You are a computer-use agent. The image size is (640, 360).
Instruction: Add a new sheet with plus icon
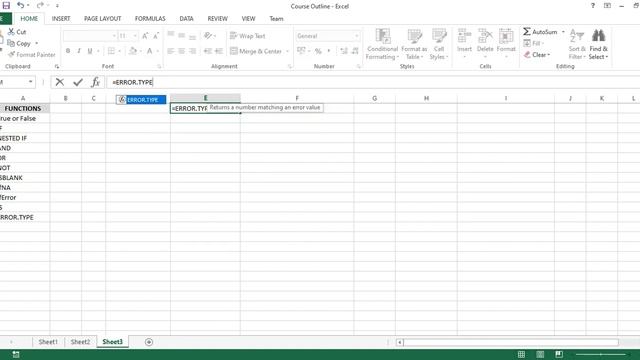(149, 342)
